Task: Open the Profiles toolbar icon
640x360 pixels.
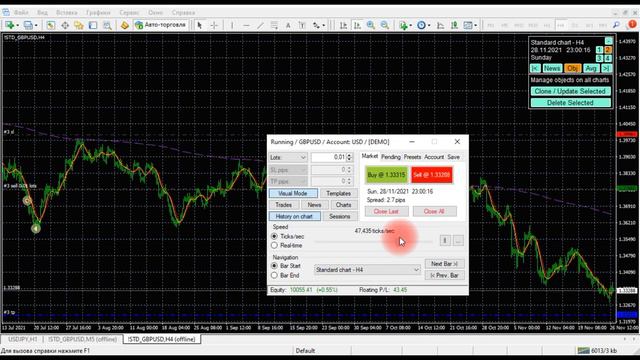Action: pyautogui.click(x=28, y=25)
